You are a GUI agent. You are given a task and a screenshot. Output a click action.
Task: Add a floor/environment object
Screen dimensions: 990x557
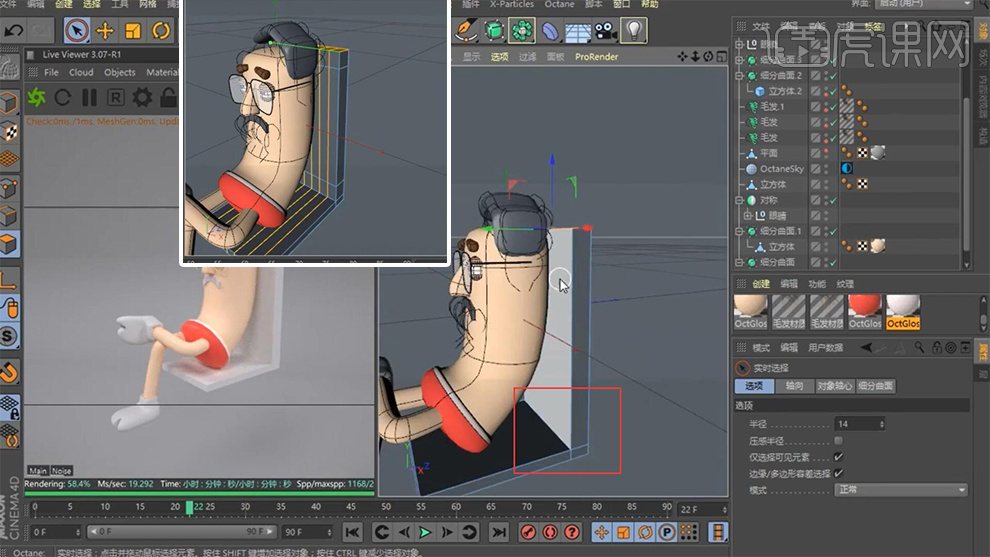click(x=578, y=30)
